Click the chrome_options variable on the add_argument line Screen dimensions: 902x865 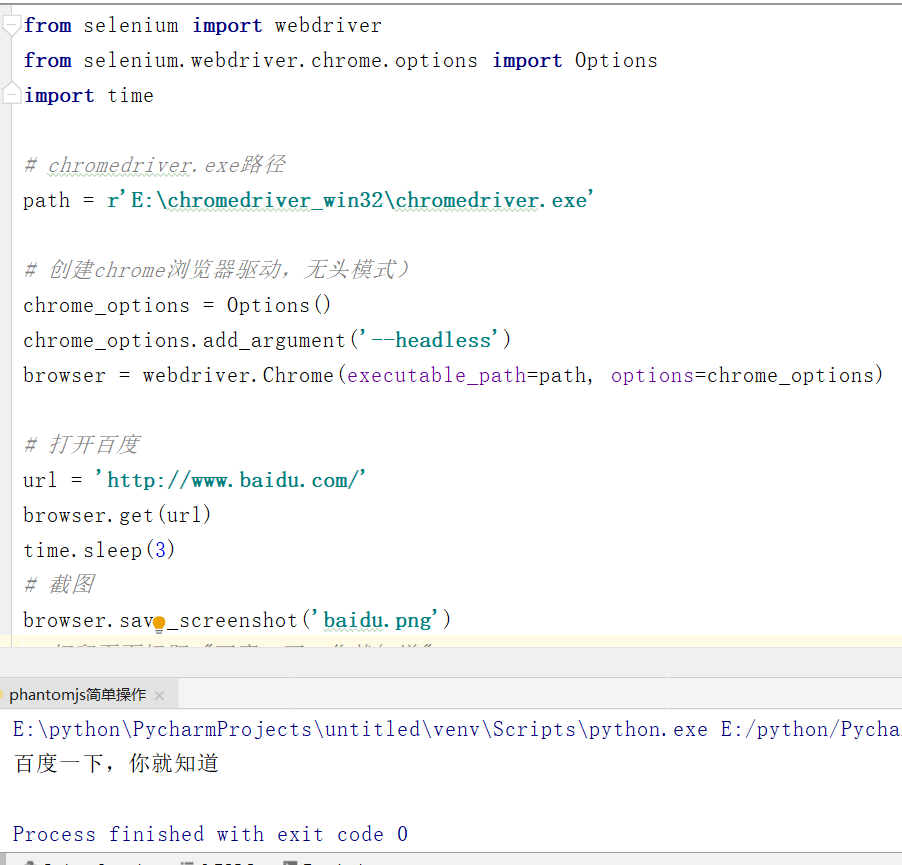tap(105, 340)
